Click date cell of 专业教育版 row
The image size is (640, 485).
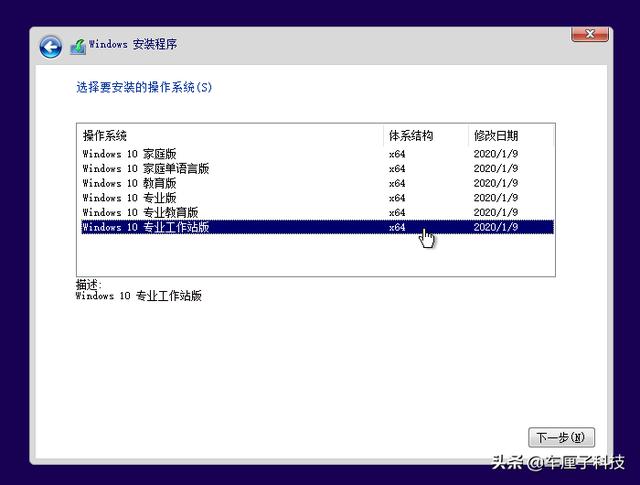tap(496, 213)
